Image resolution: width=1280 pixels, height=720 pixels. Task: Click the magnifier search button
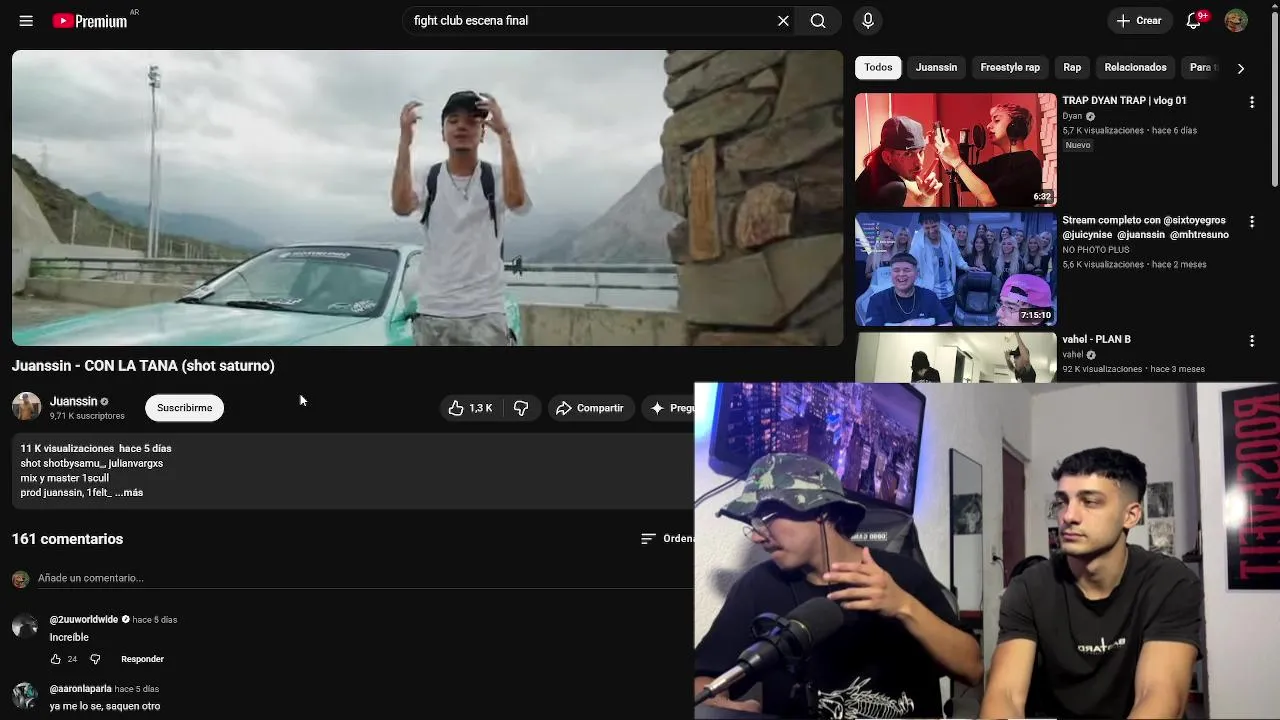pos(818,21)
